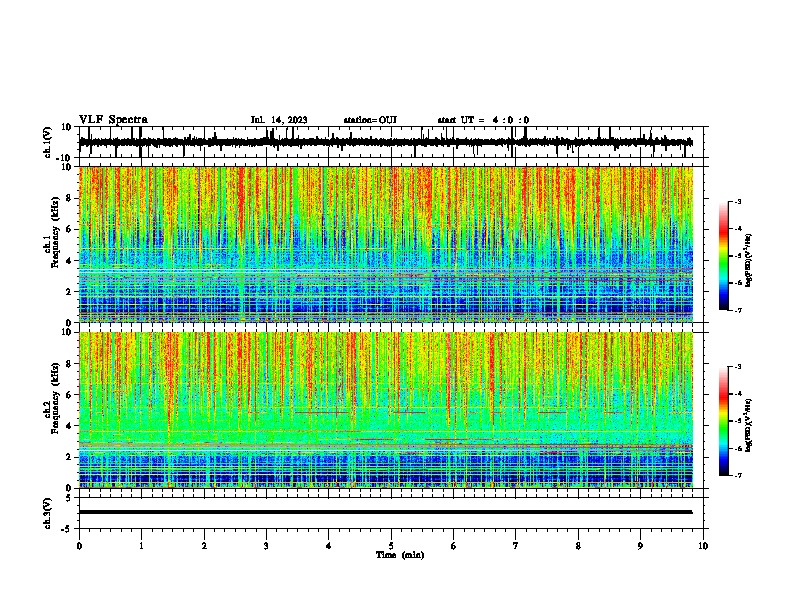
Task: Click time-axis tick label '5'
Action: (x=391, y=546)
